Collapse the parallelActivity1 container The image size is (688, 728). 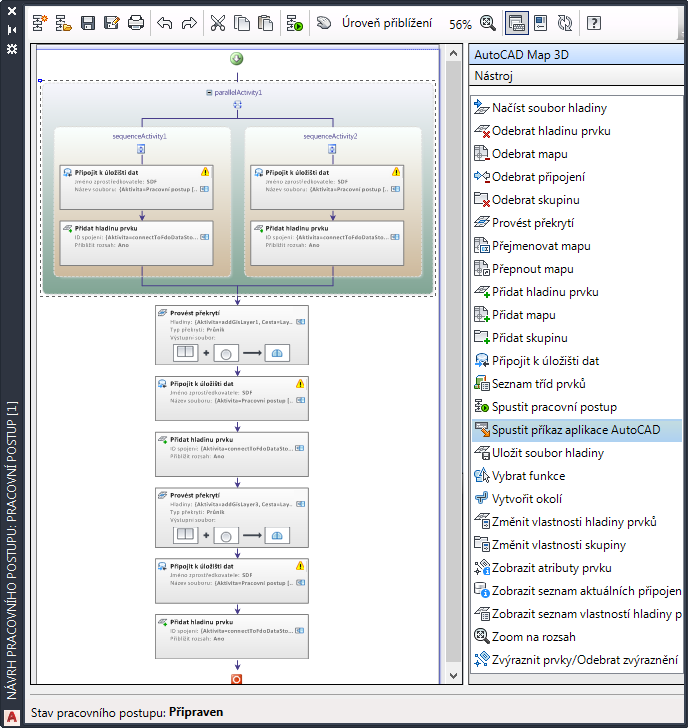tap(209, 92)
